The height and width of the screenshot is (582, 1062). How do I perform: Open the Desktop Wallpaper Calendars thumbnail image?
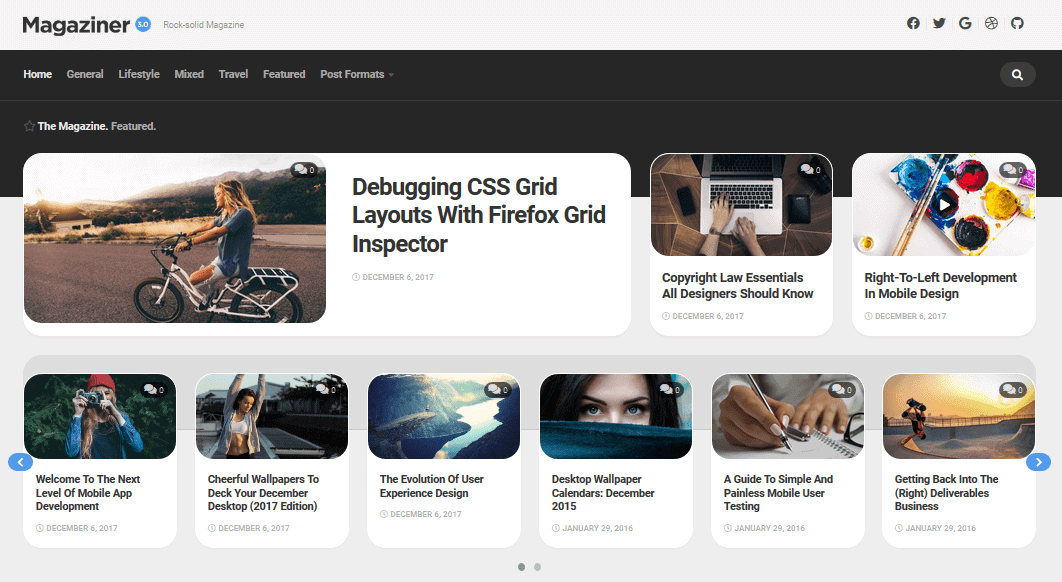(x=615, y=416)
